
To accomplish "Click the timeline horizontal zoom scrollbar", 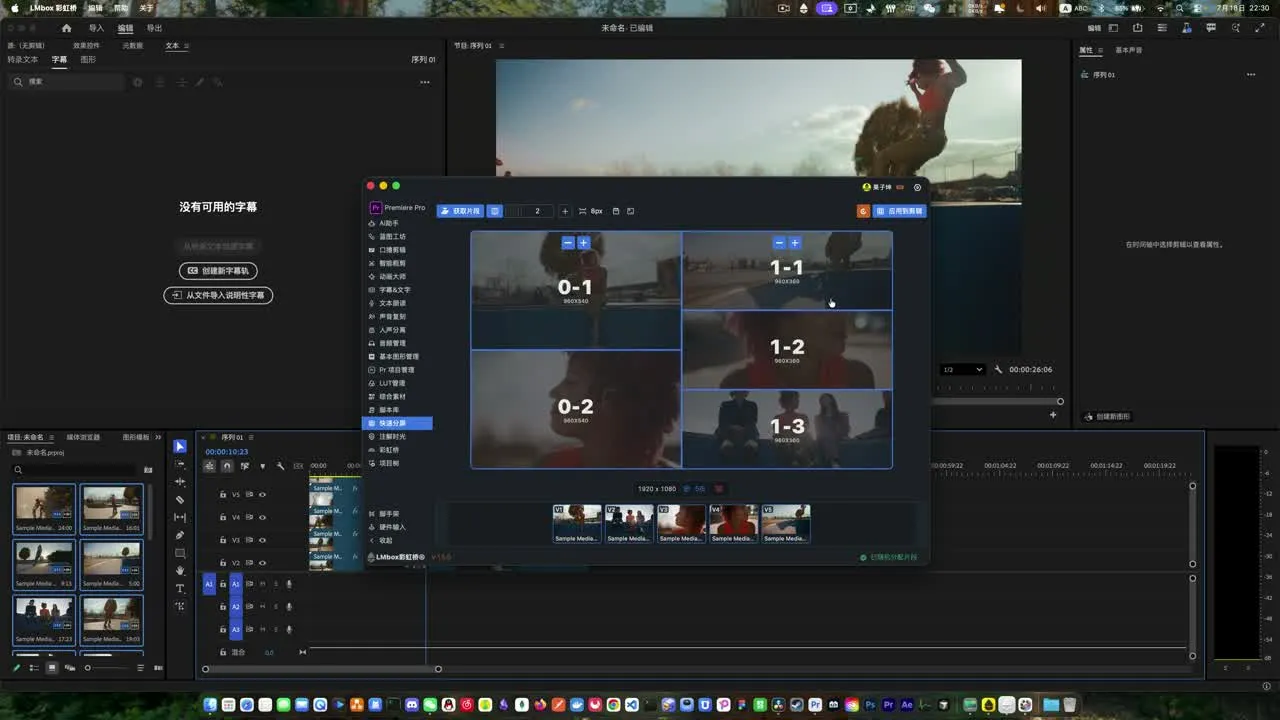I will [321, 669].
